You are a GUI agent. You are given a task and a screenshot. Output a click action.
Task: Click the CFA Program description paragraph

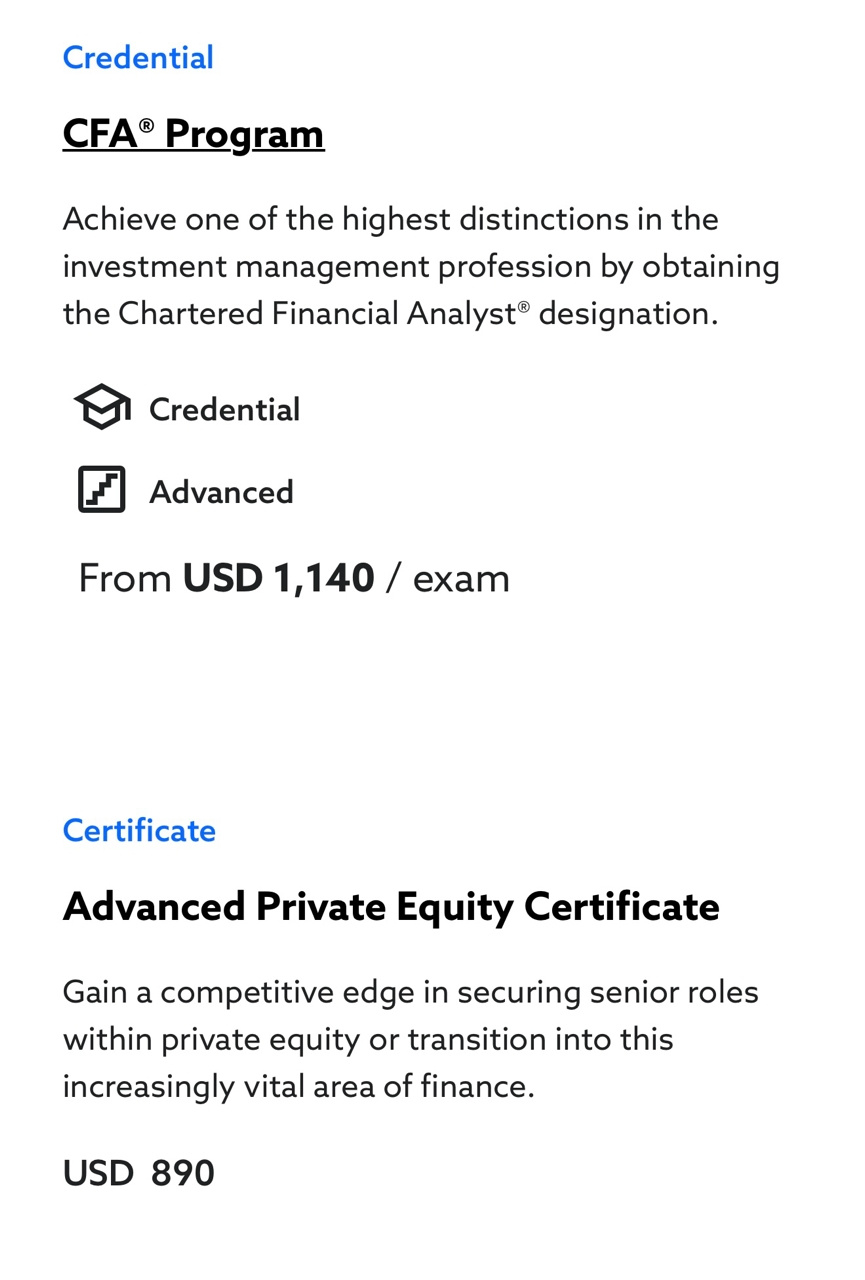pyautogui.click(x=421, y=266)
